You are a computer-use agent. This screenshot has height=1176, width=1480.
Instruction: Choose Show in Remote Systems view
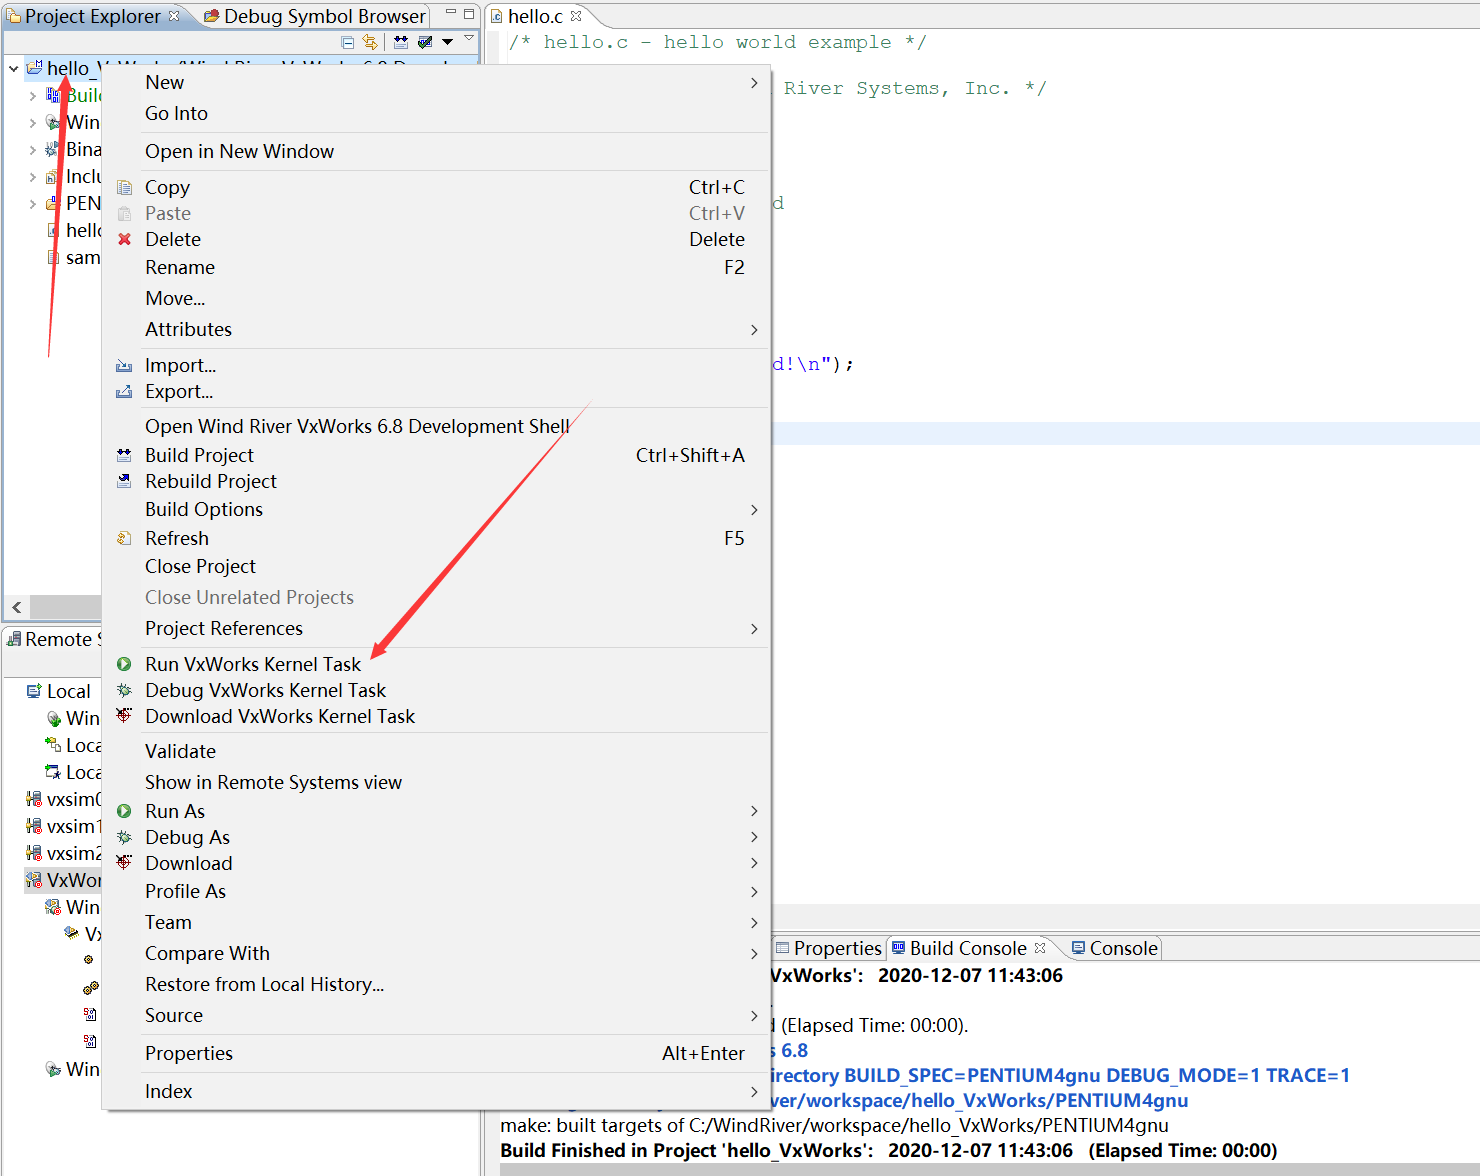pyautogui.click(x=436, y=782)
